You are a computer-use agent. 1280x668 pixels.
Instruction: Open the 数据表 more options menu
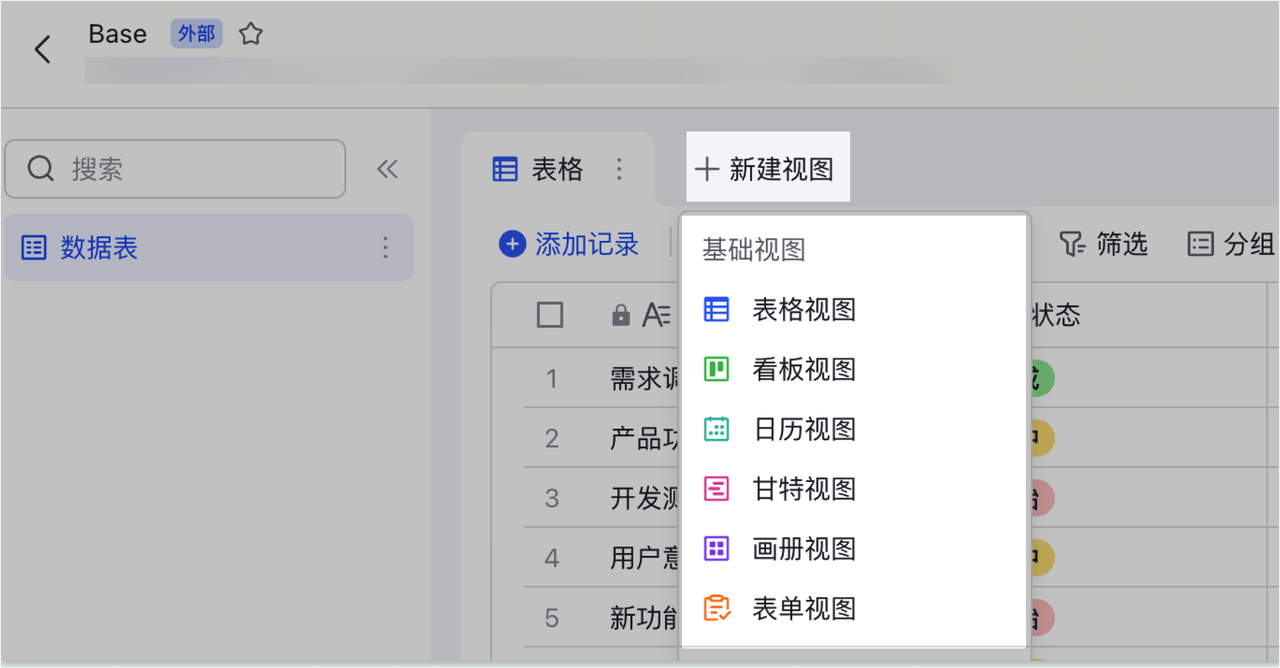pyautogui.click(x=386, y=247)
